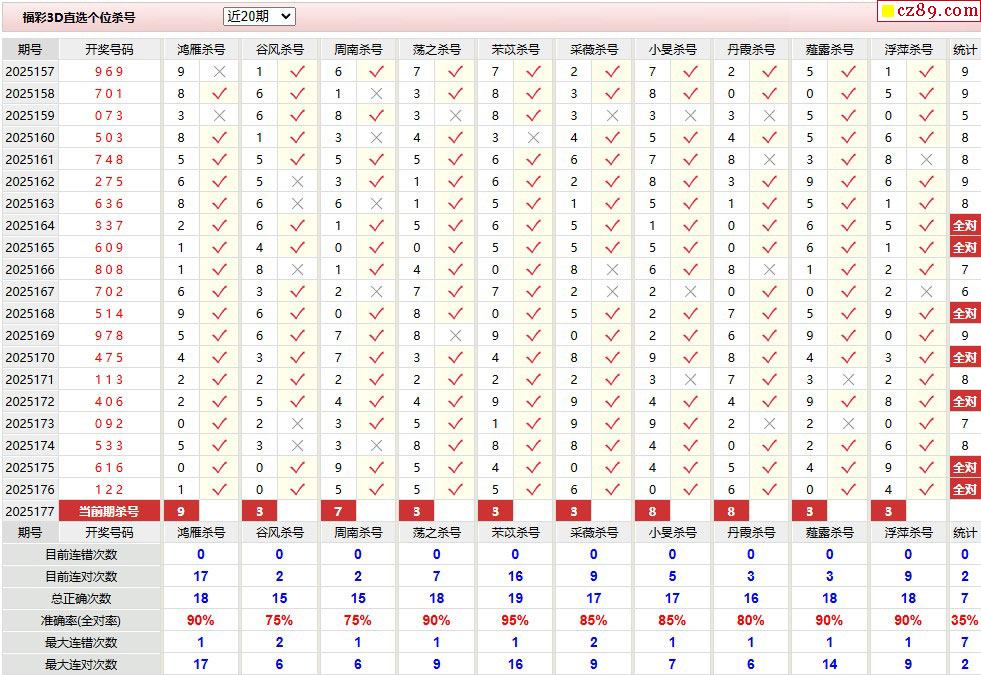Click the red current kill number 8 under 小旻杀号
Viewport: 981px width, 675px height.
click(x=652, y=511)
